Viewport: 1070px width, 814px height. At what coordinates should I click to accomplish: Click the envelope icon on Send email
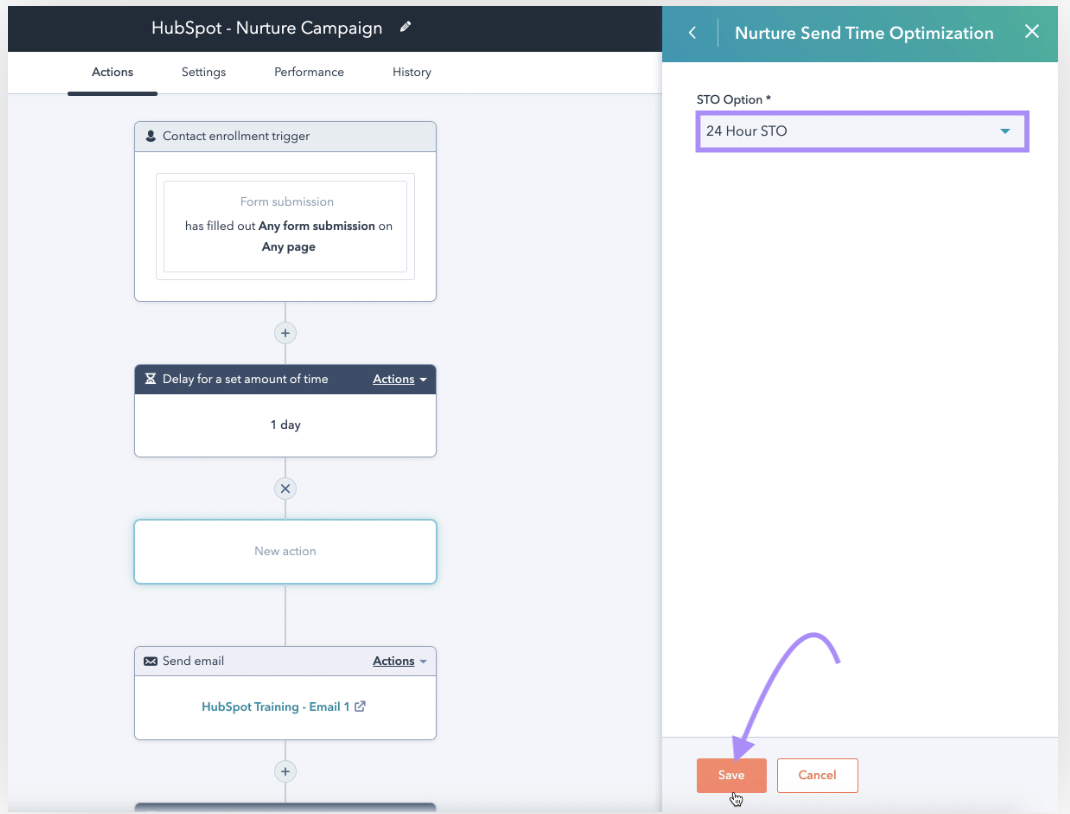pyautogui.click(x=150, y=661)
